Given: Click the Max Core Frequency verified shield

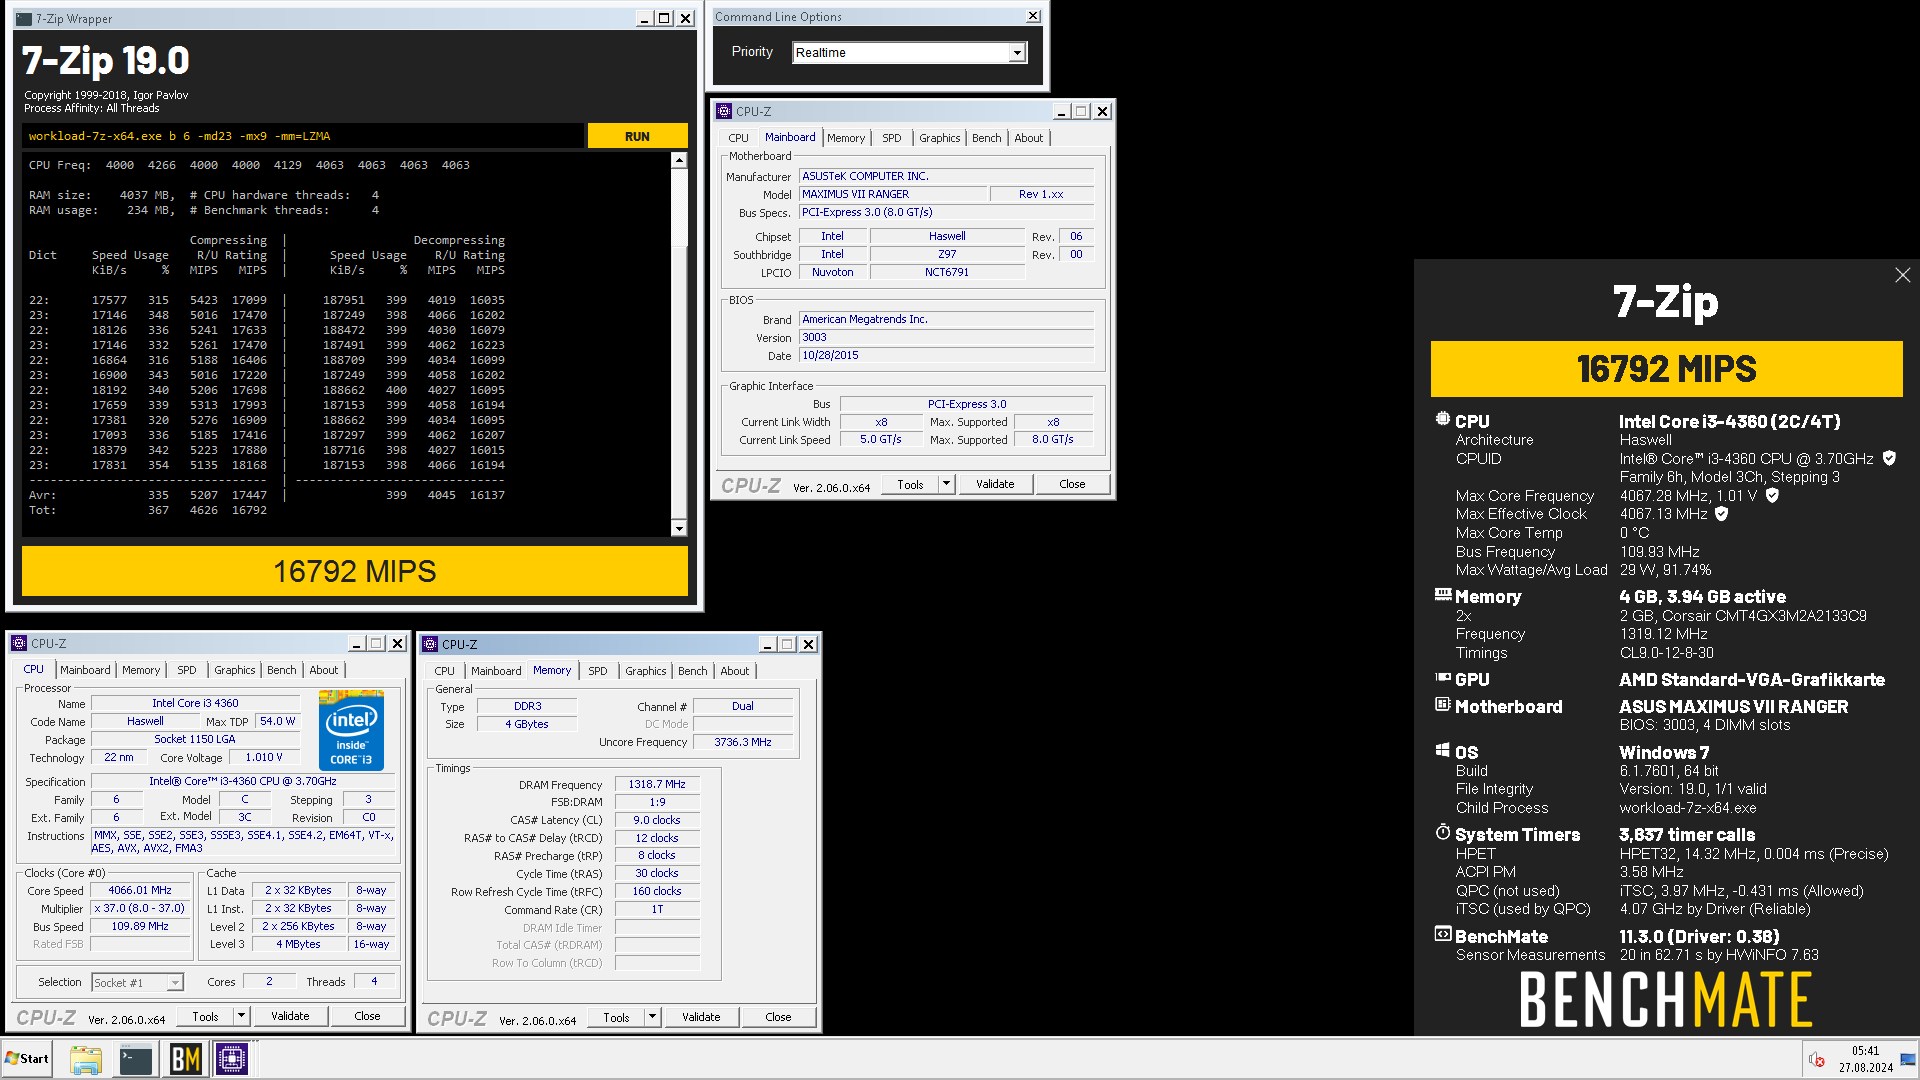Looking at the screenshot, I should (1772, 495).
